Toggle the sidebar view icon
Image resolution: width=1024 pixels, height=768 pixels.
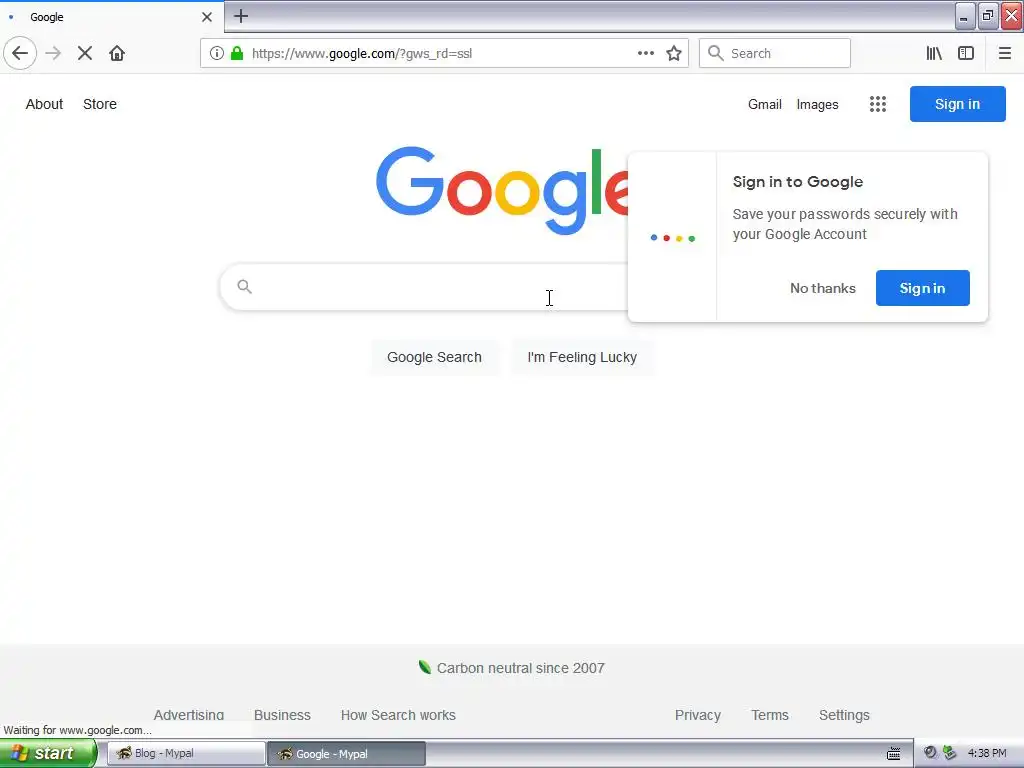(966, 53)
